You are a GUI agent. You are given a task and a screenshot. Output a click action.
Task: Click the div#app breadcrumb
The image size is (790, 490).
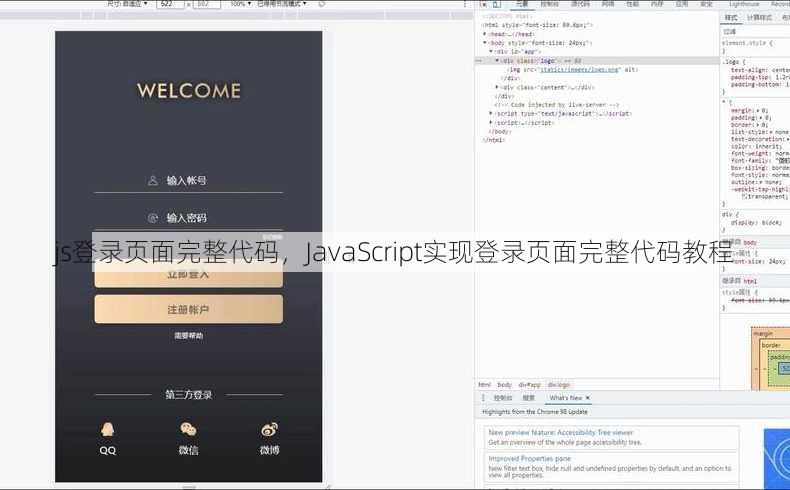click(x=530, y=385)
